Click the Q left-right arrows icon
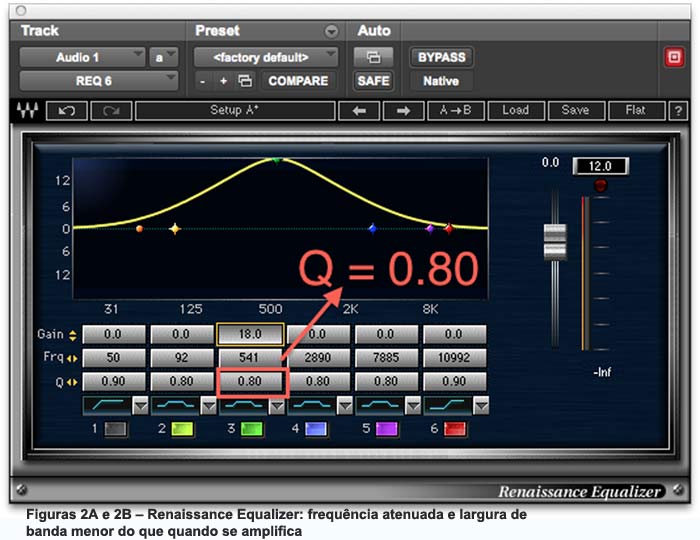Screen dimensions: 700x540 [x=72, y=382]
